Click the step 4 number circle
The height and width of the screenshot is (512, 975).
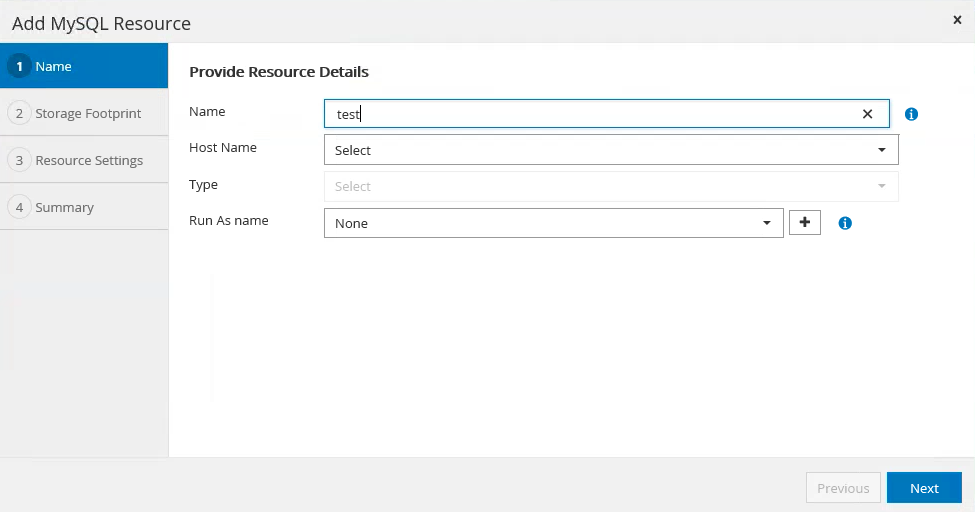(19, 207)
